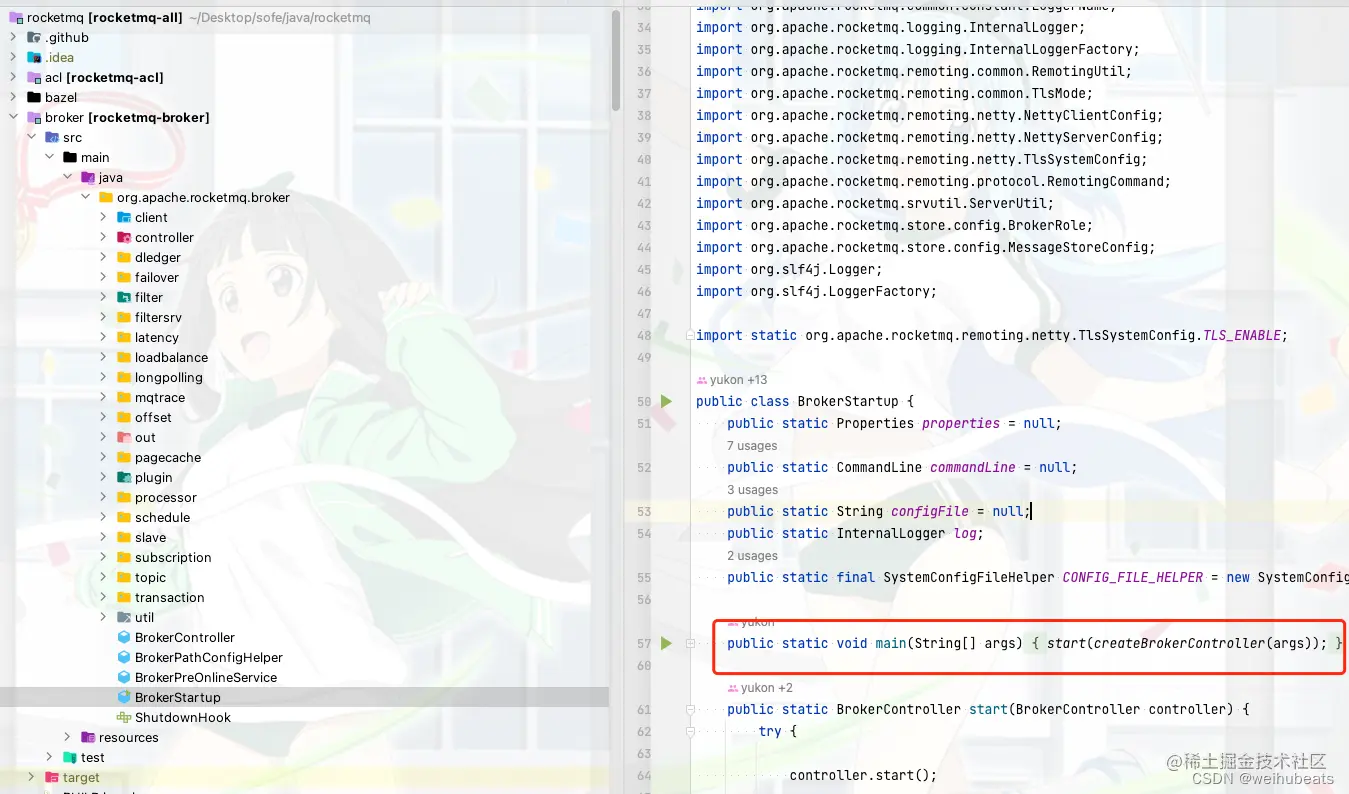
Task: Click the broker module folder icon
Action: coord(34,117)
